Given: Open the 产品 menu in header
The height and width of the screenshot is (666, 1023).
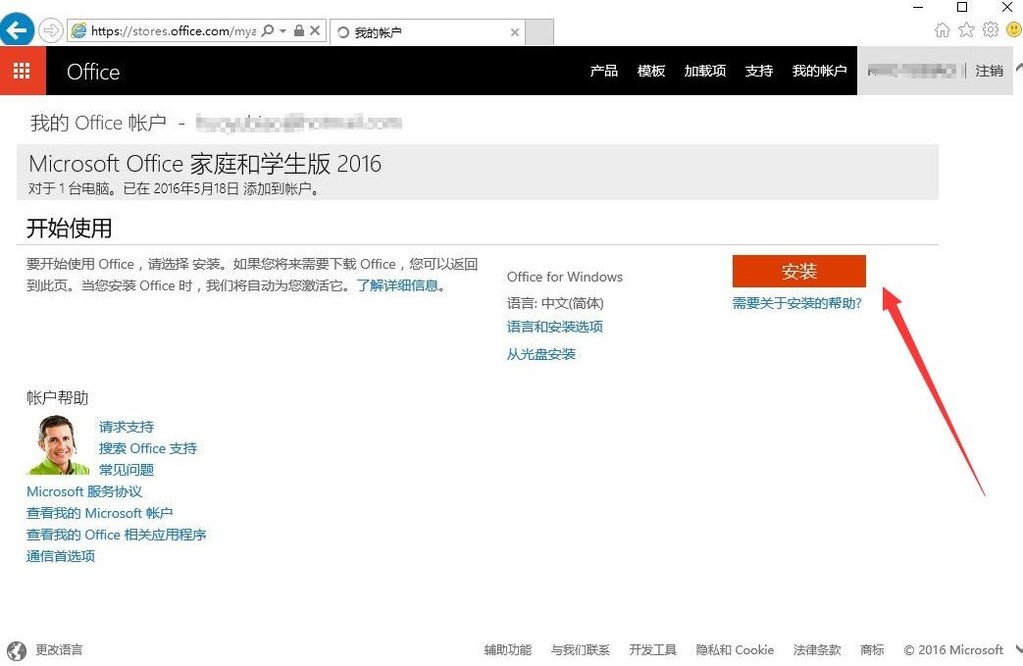Looking at the screenshot, I should (603, 70).
